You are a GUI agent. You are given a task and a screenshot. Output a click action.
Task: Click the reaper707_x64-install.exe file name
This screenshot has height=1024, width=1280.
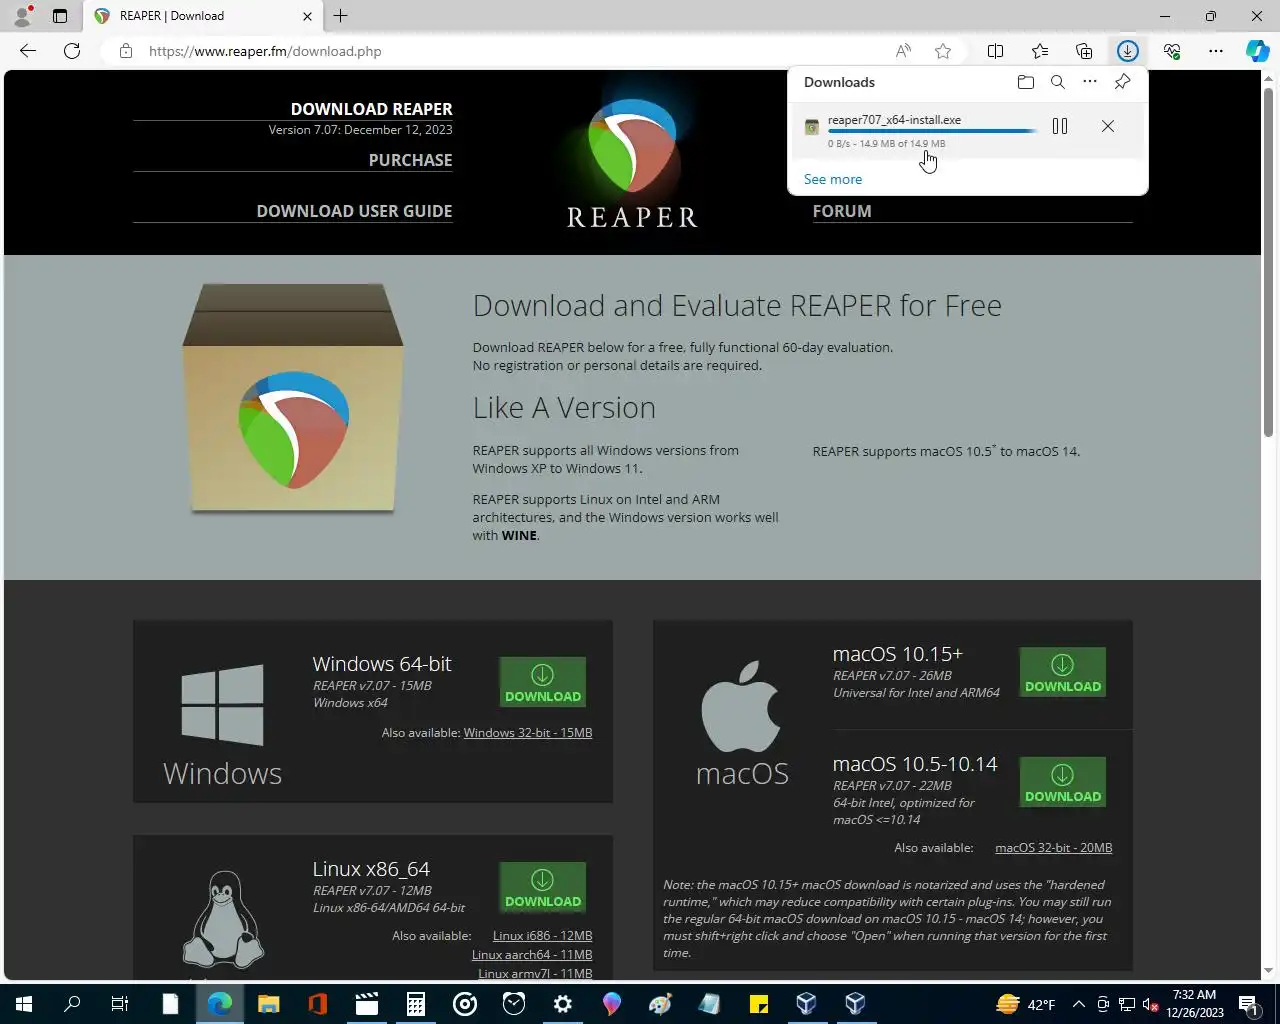pos(894,120)
